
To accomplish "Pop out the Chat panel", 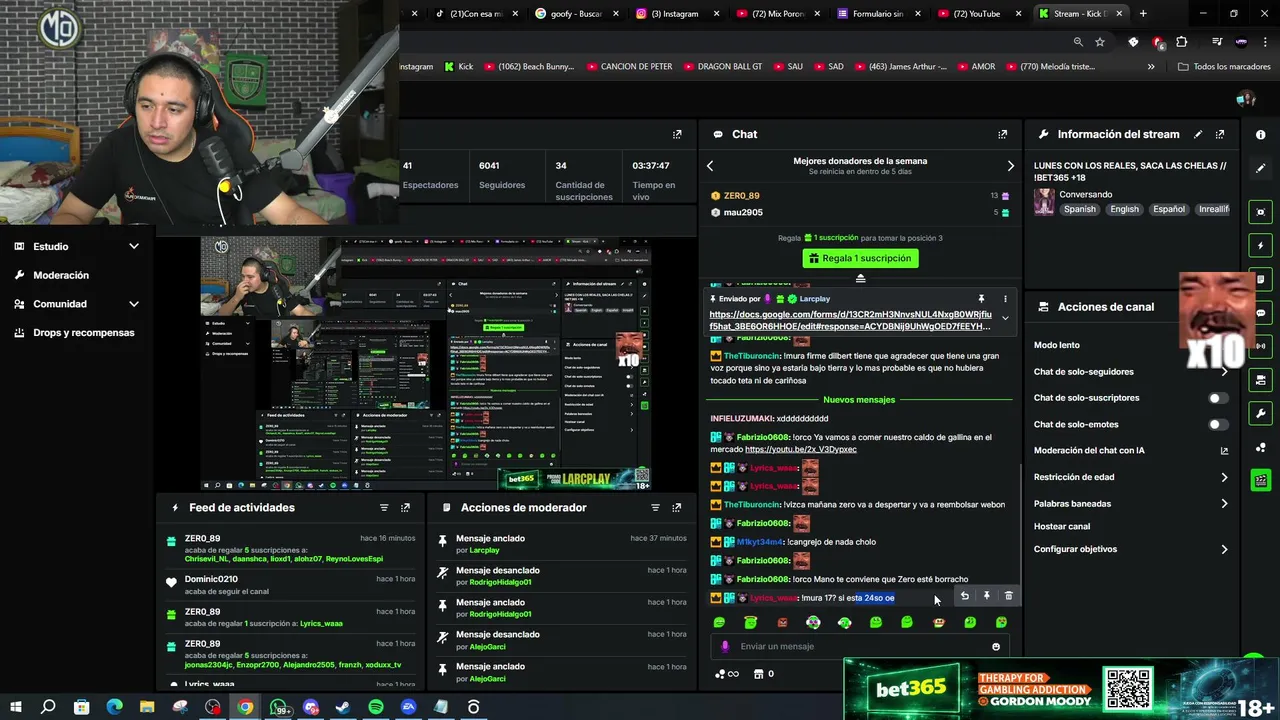I will (x=1003, y=134).
